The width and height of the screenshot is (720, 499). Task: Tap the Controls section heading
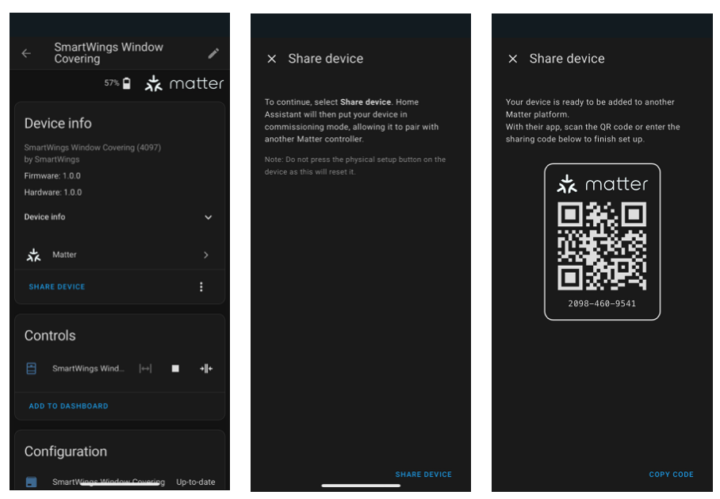point(50,336)
